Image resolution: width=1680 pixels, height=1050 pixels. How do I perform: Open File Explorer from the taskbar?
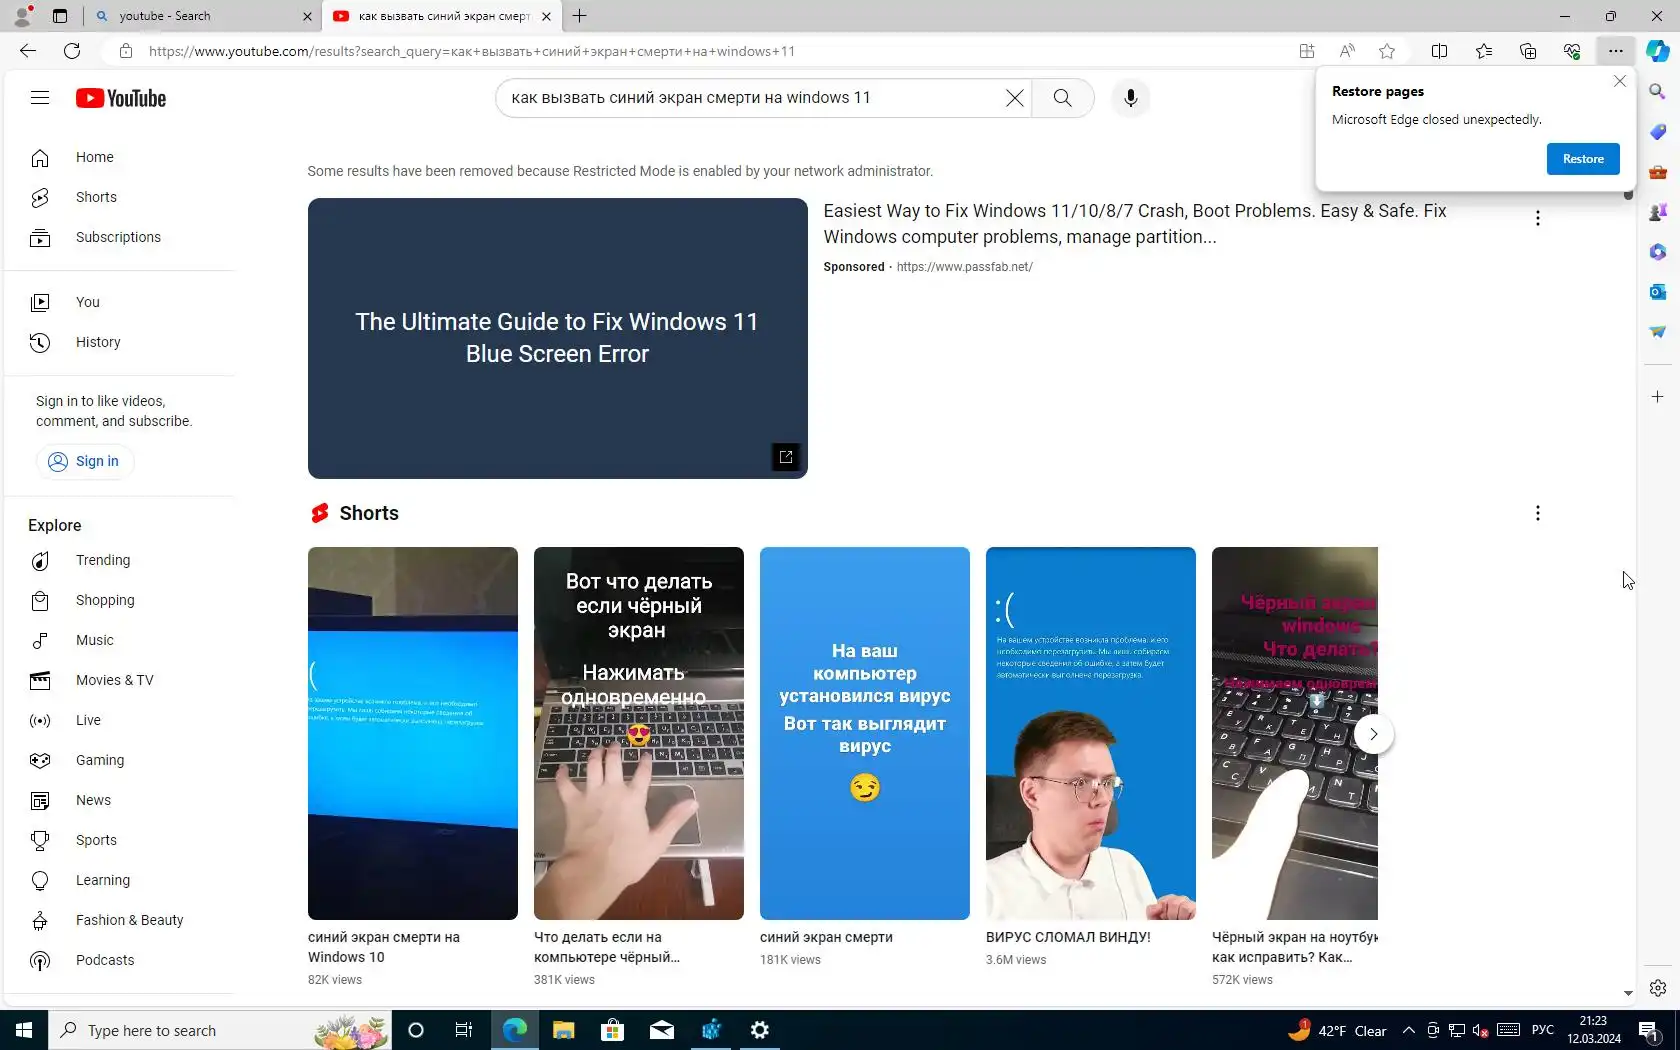tap(564, 1030)
